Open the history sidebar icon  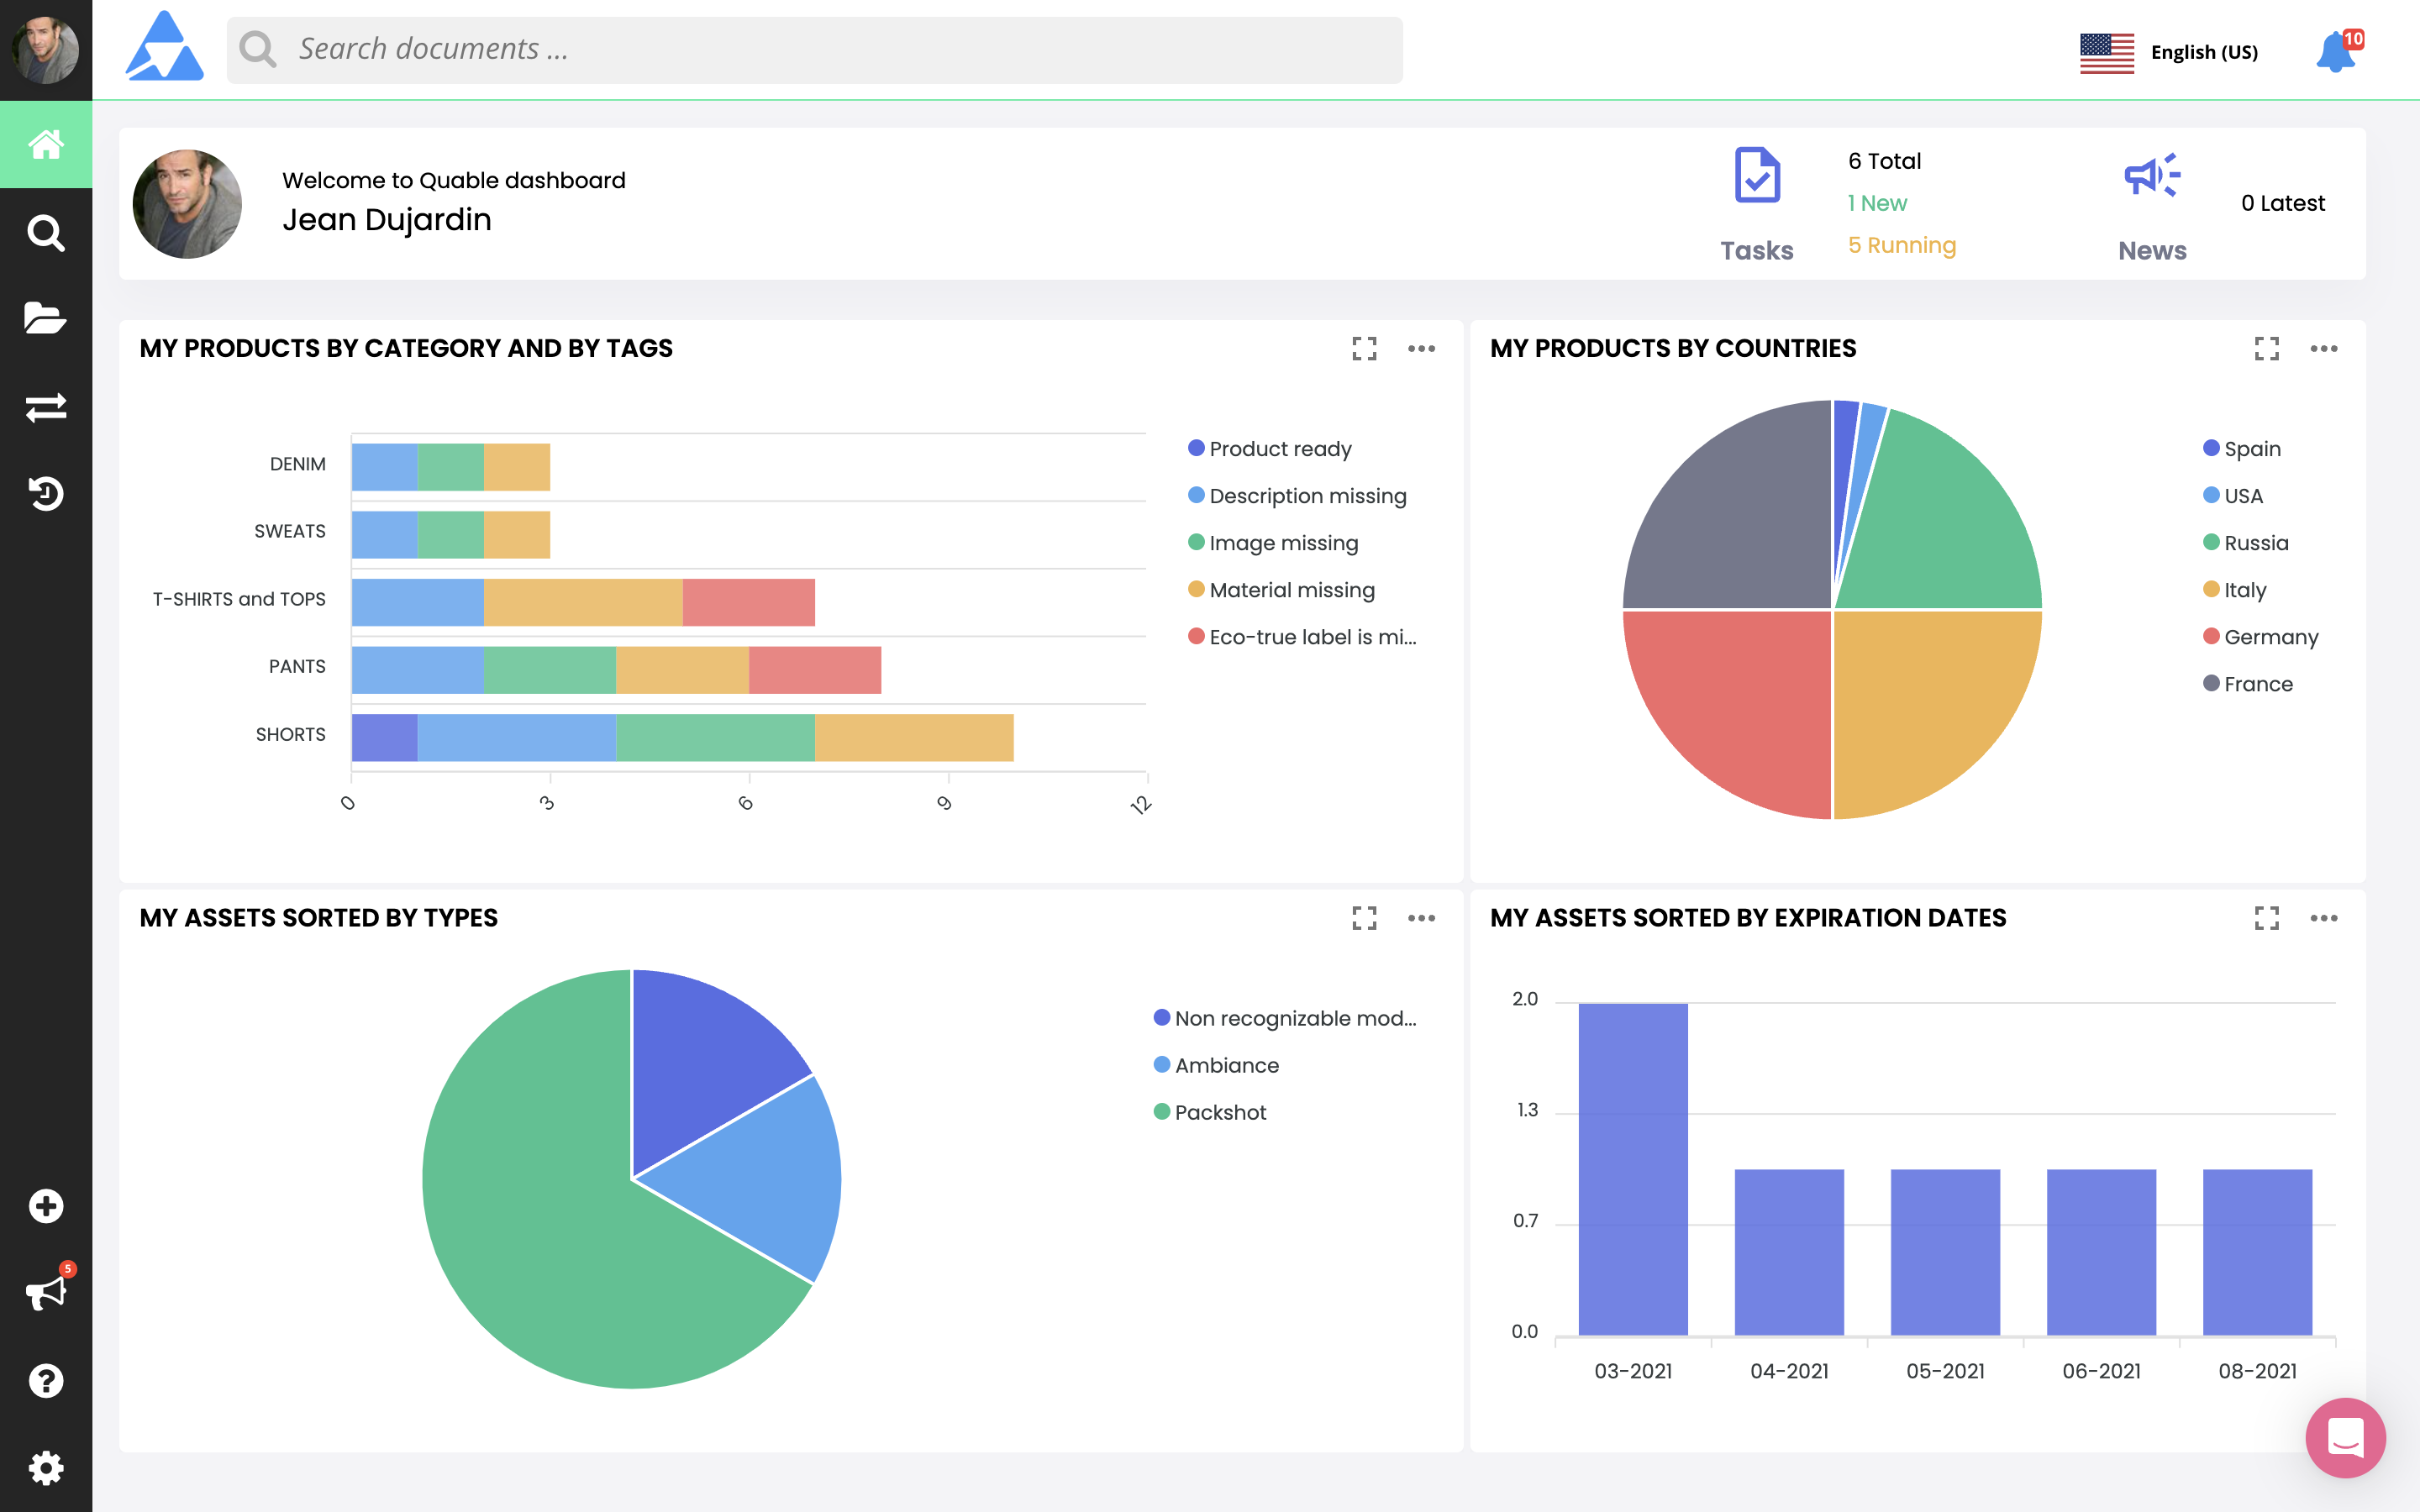coord(46,493)
